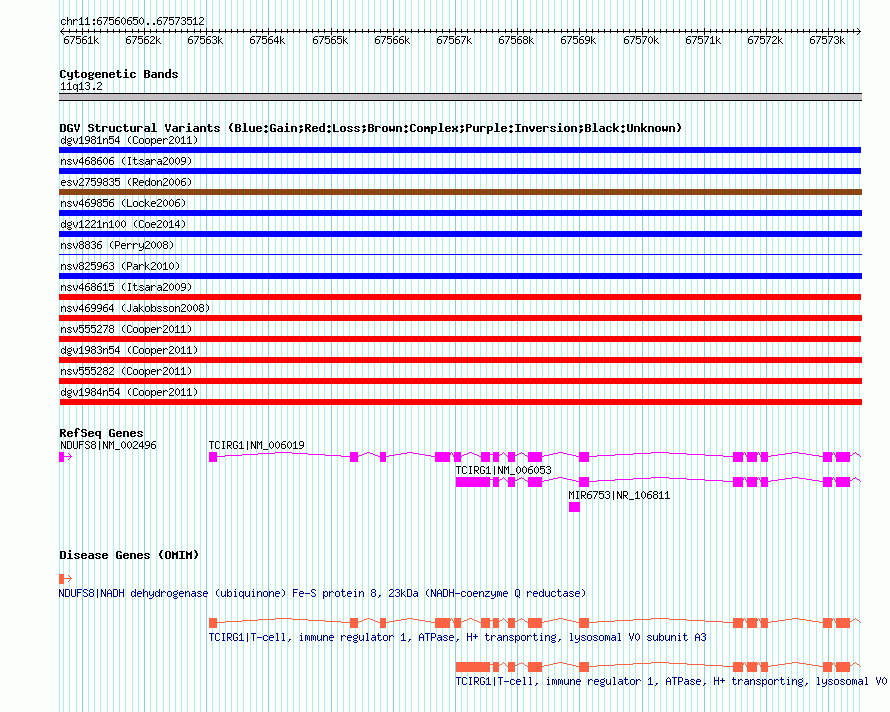
Task: Click the esv2759835 (Redon2006) variant label
Action: point(126,182)
